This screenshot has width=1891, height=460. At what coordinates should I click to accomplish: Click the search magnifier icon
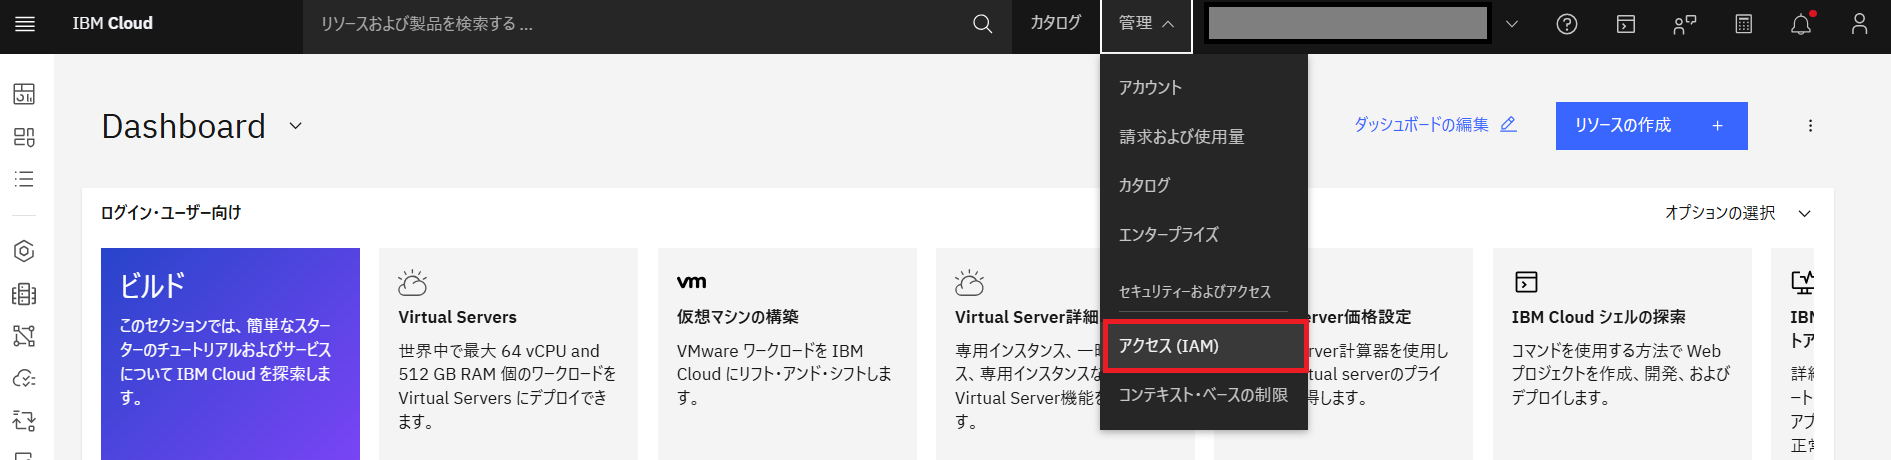click(x=982, y=24)
